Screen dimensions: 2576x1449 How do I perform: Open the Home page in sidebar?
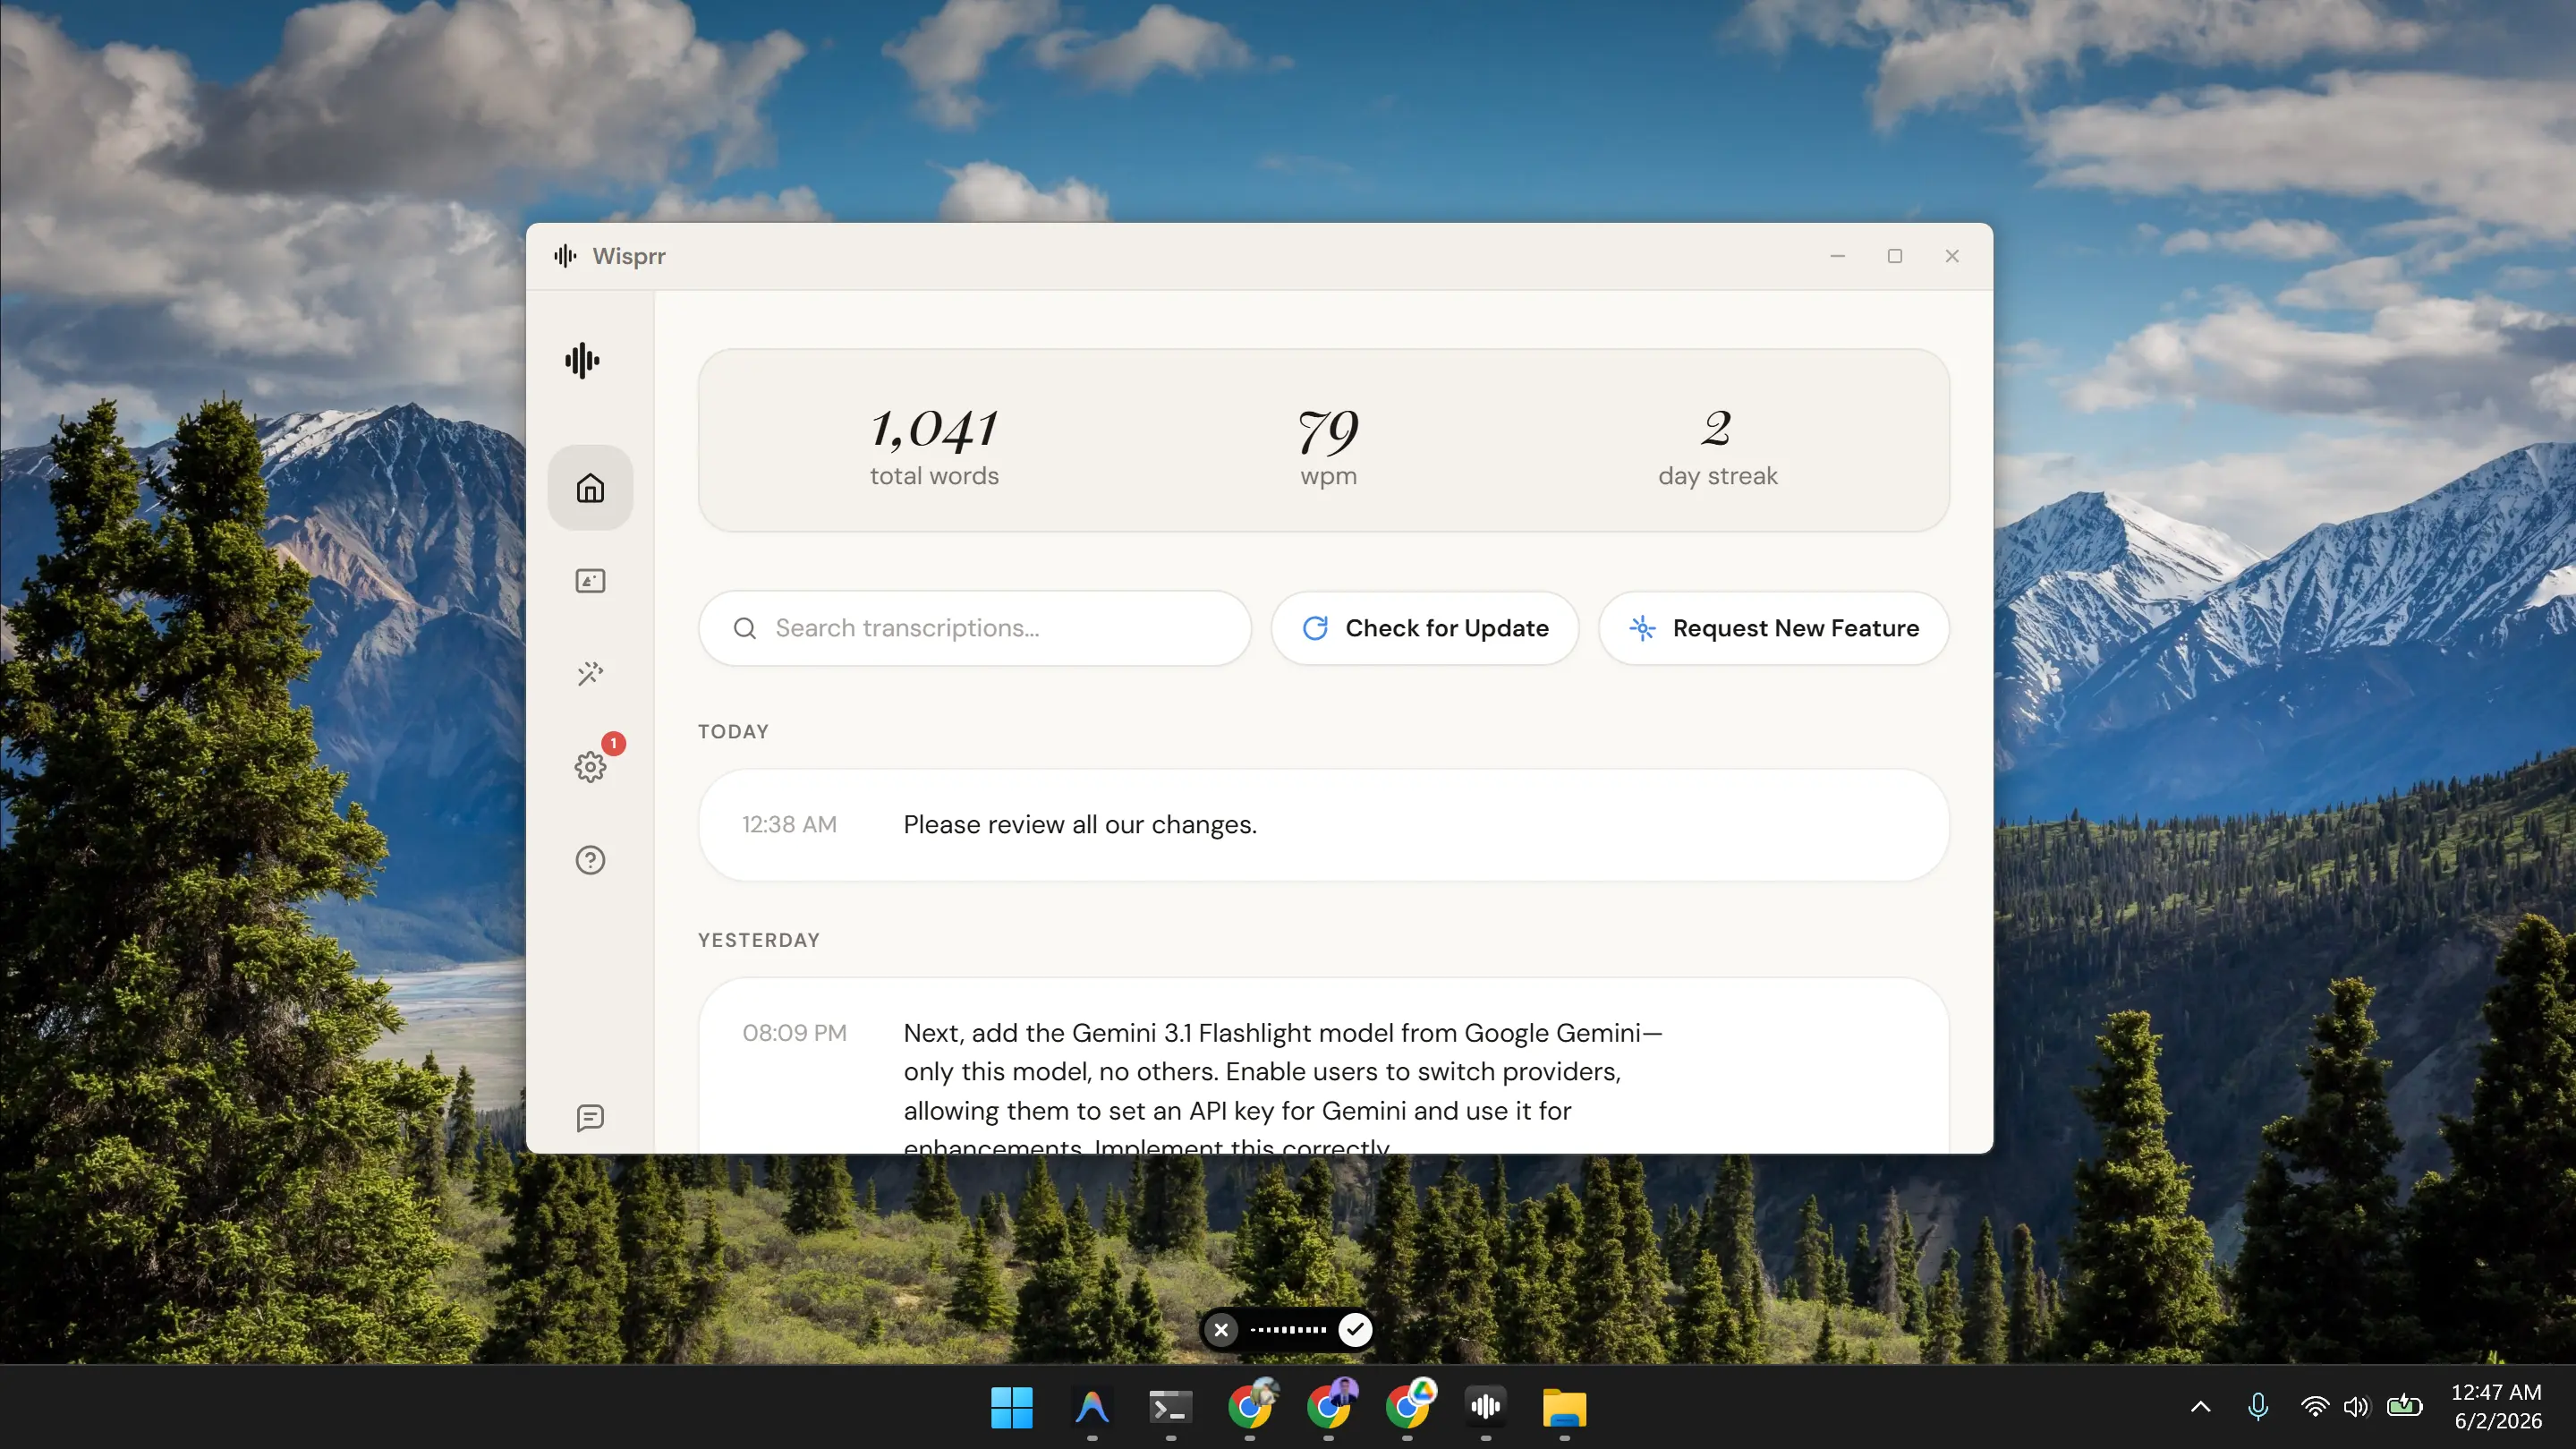590,488
